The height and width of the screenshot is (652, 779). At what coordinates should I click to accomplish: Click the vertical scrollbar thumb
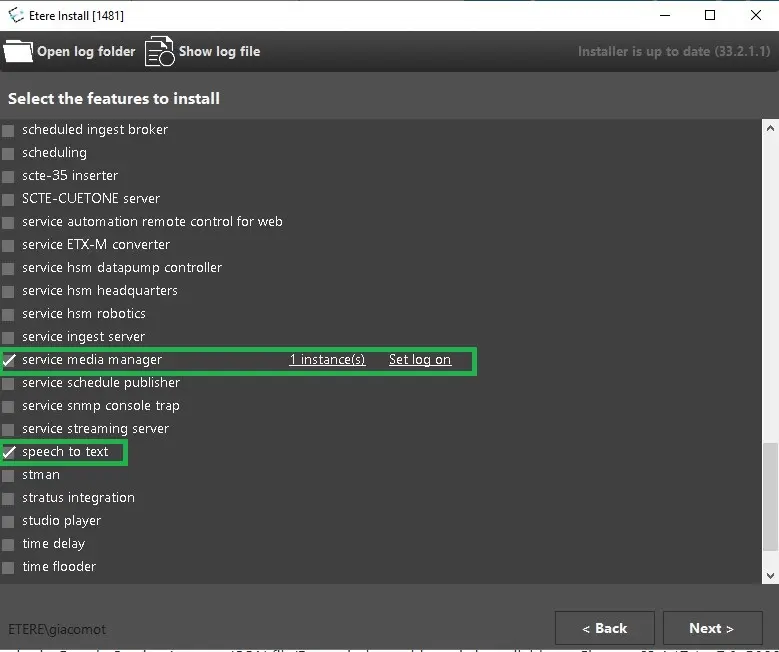[770, 496]
